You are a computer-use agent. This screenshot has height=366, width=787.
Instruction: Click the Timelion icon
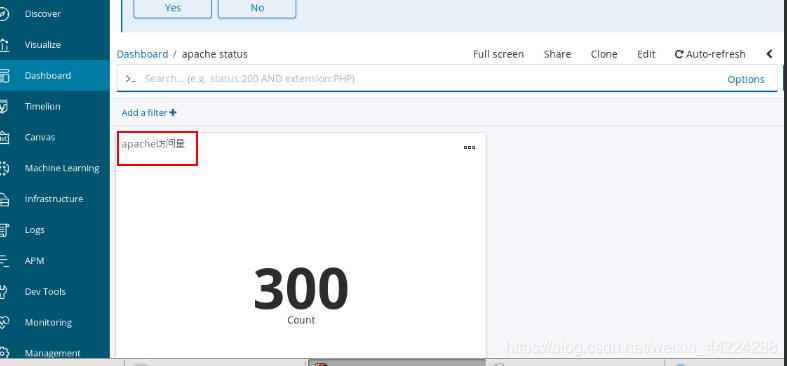[4, 106]
